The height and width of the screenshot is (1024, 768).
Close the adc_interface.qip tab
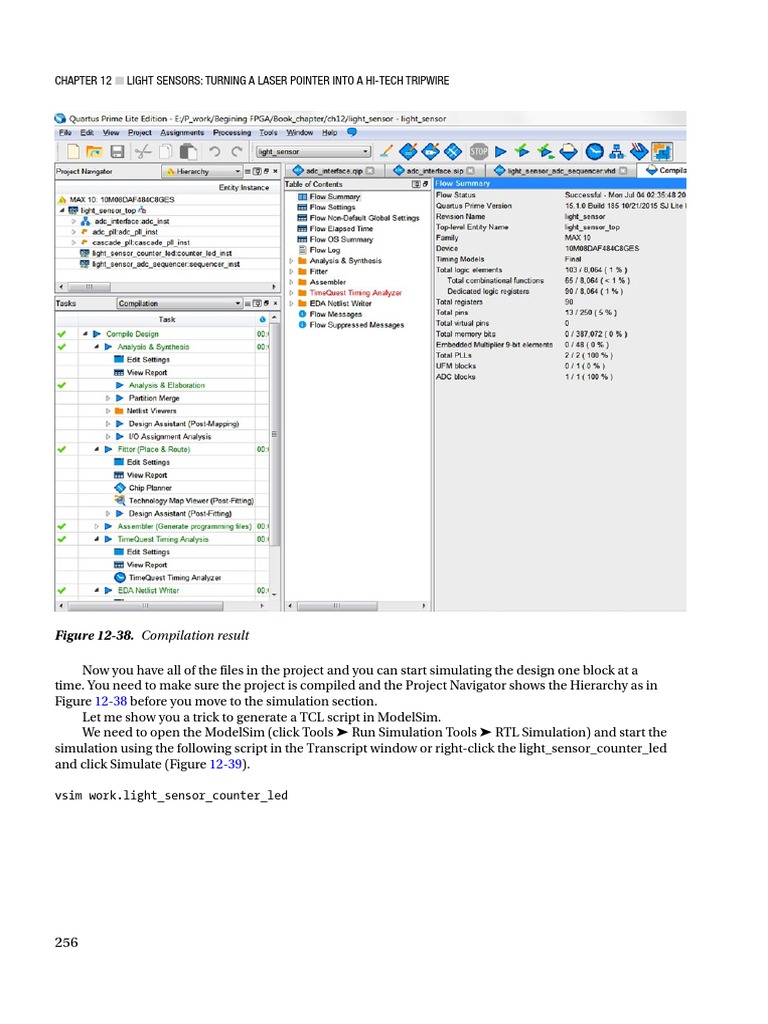coord(369,171)
